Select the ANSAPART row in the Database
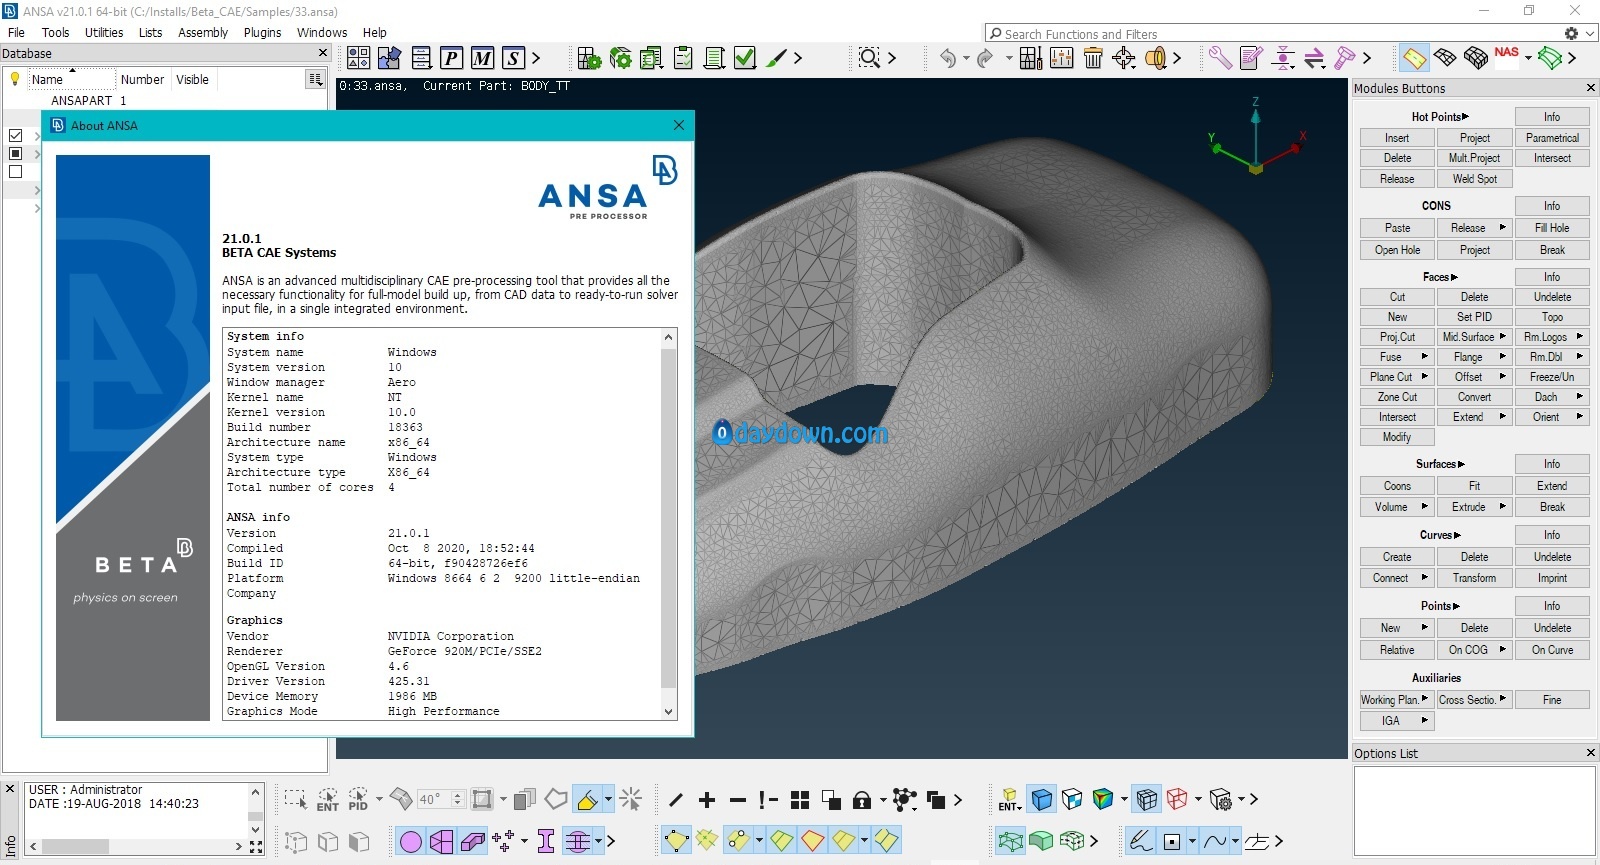The width and height of the screenshot is (1600, 865). (165, 100)
